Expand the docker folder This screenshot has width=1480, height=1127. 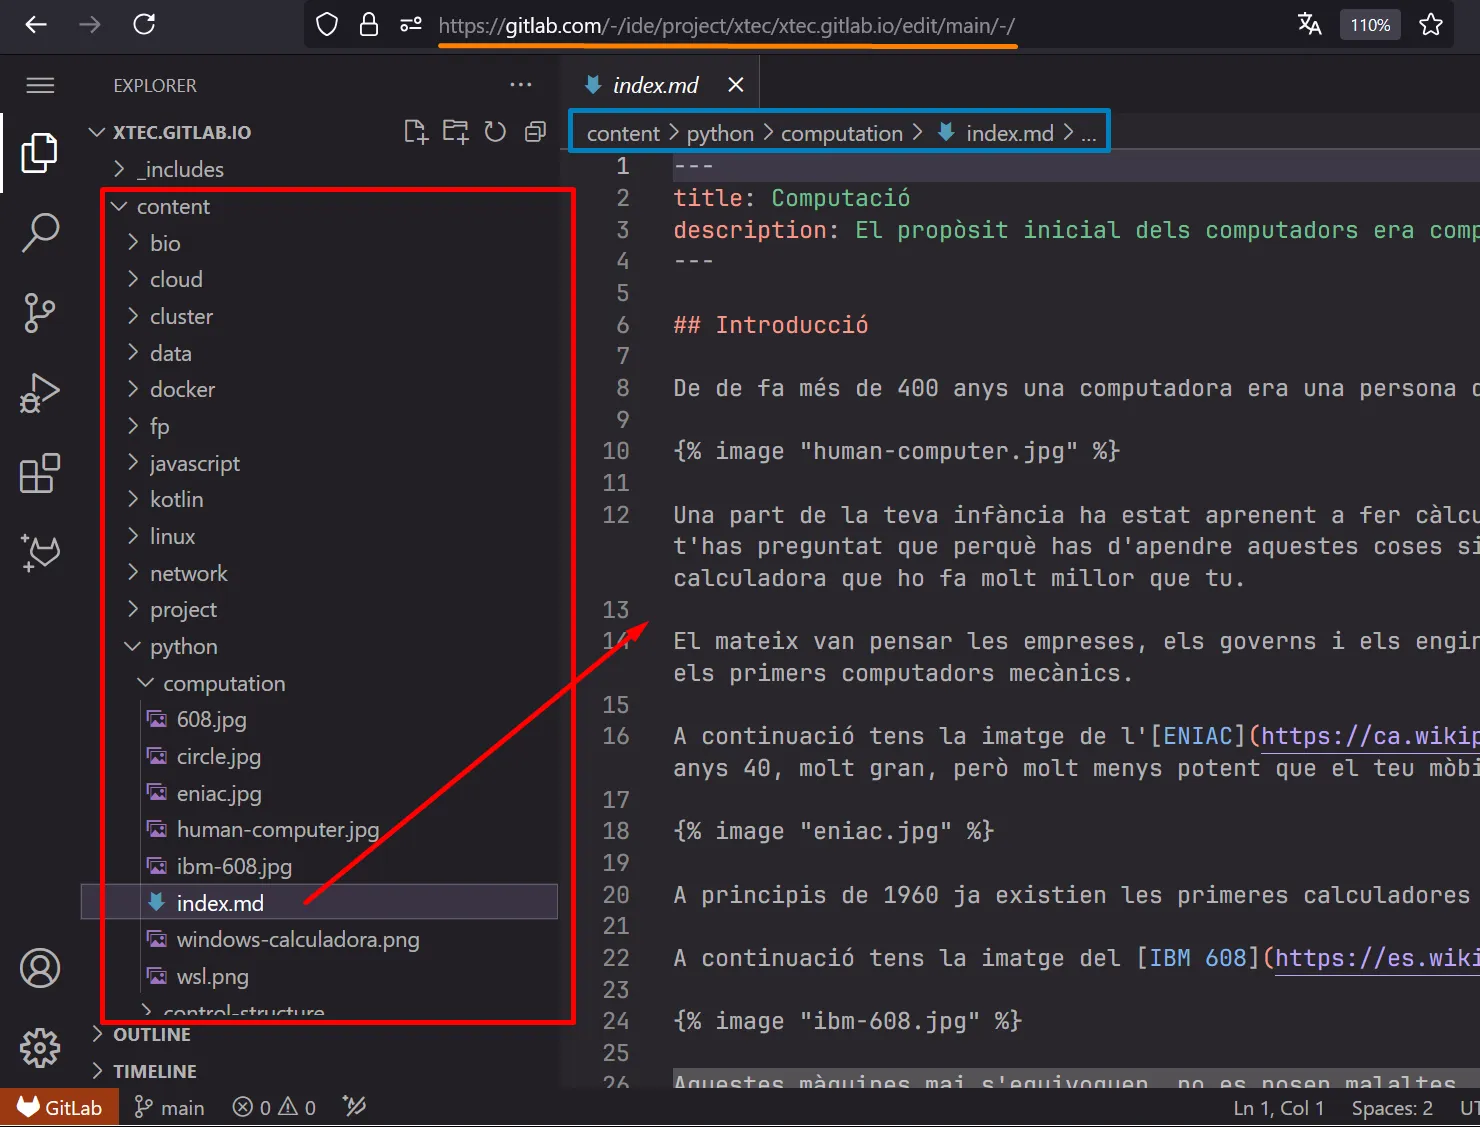[182, 390]
